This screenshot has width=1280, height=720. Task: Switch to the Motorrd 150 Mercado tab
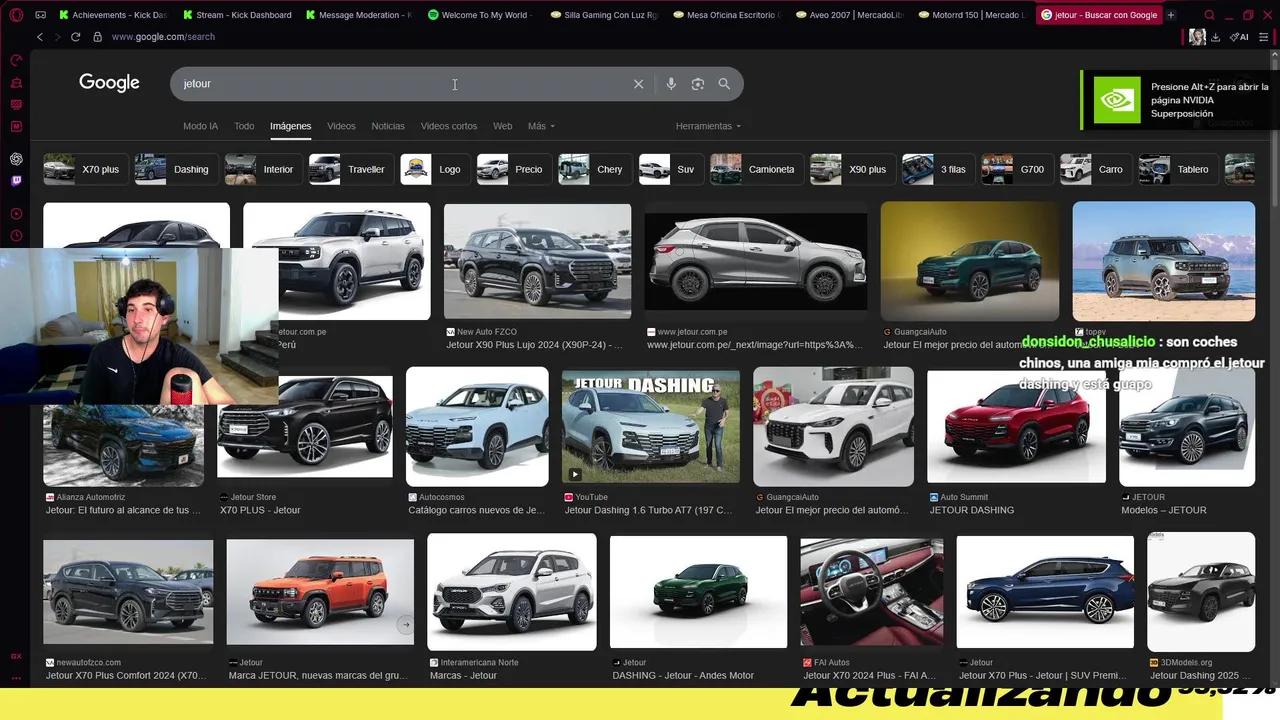pos(972,15)
